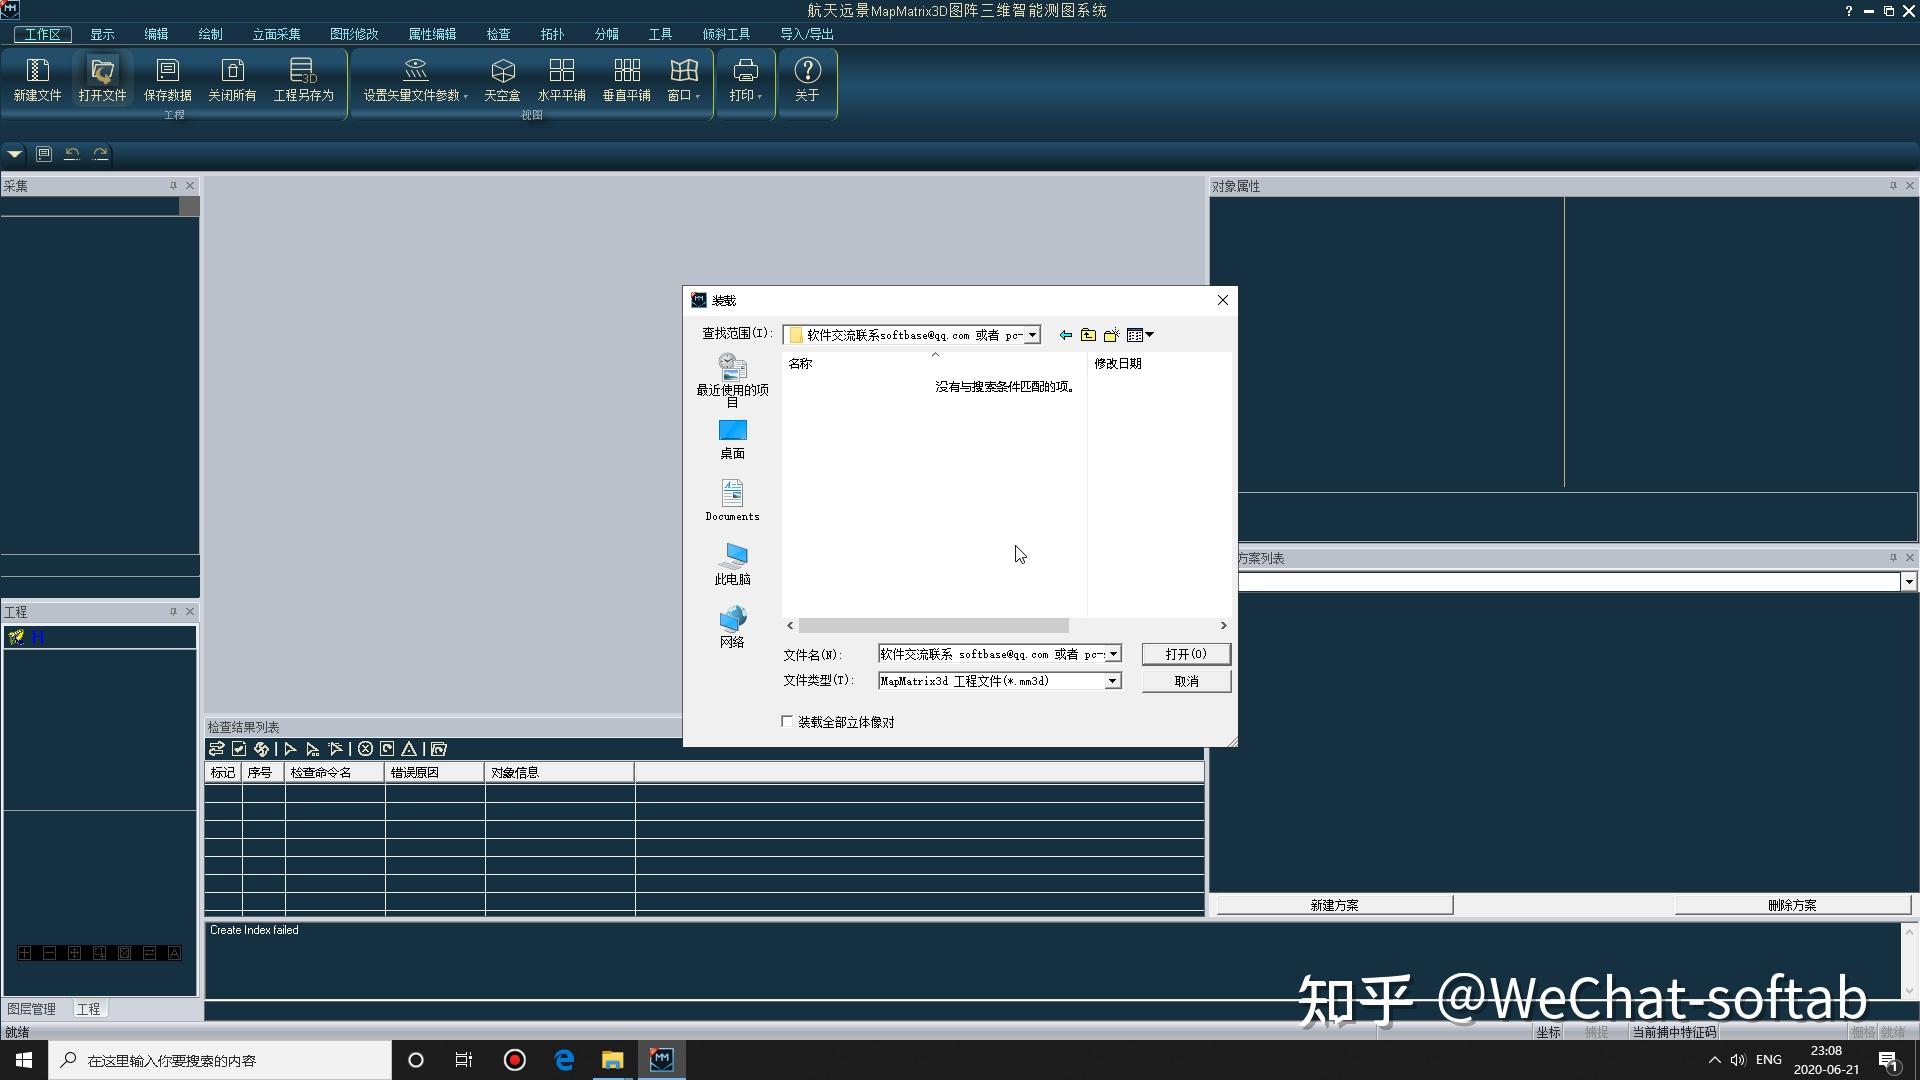Click the checkmark document icon in check results toolbar
Screen dimensions: 1920x1080
click(x=238, y=749)
